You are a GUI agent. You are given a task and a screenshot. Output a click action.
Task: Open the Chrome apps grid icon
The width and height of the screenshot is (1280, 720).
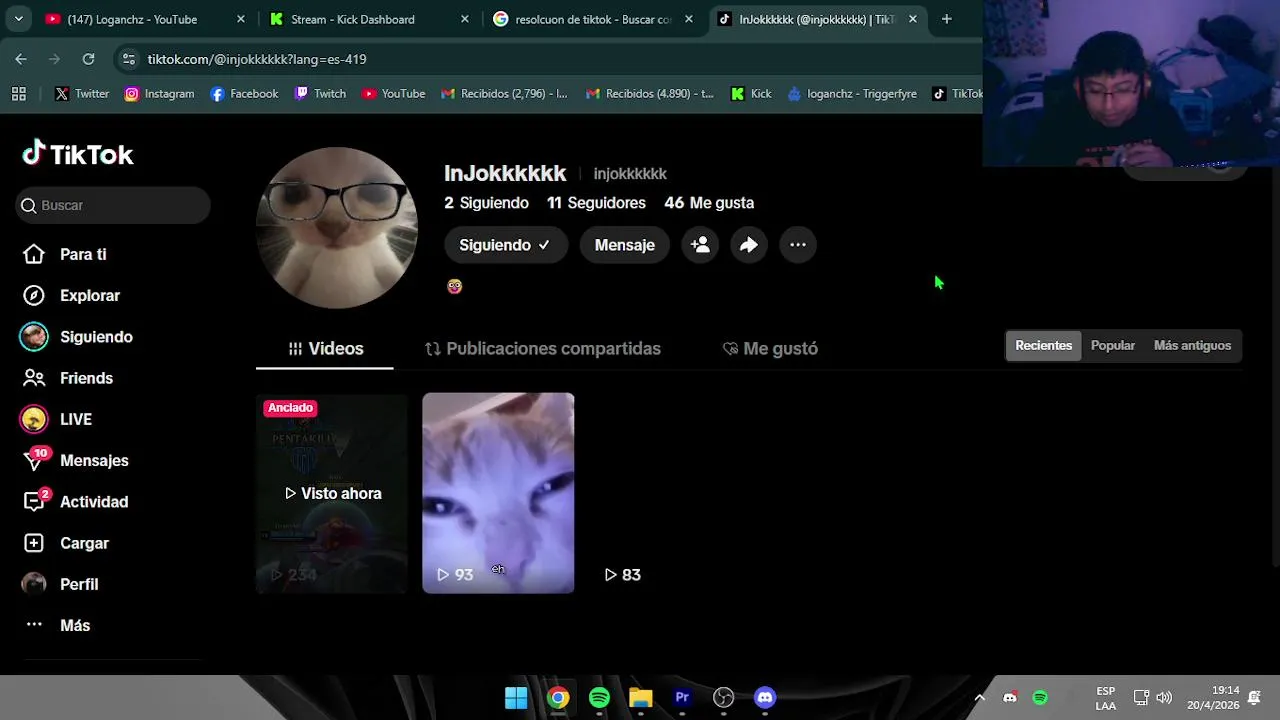[x=18, y=93]
